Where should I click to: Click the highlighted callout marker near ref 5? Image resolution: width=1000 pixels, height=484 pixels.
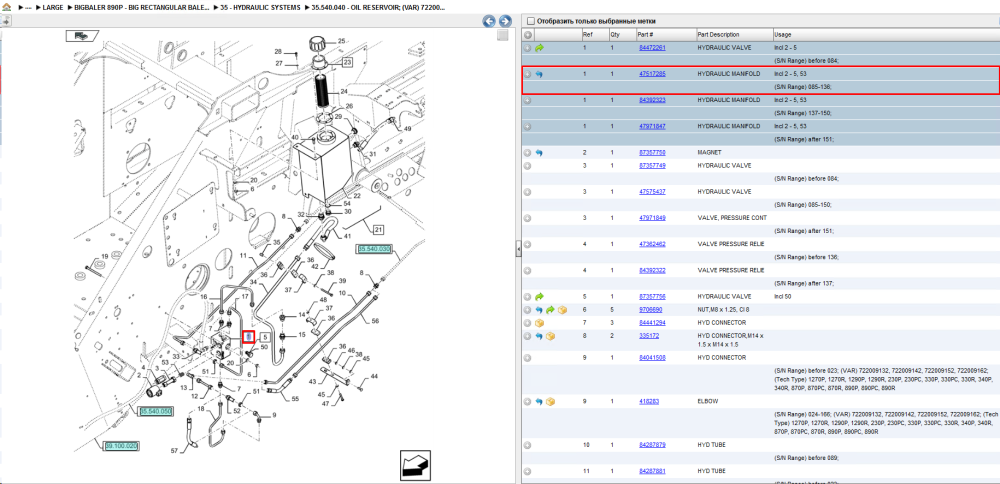point(249,336)
